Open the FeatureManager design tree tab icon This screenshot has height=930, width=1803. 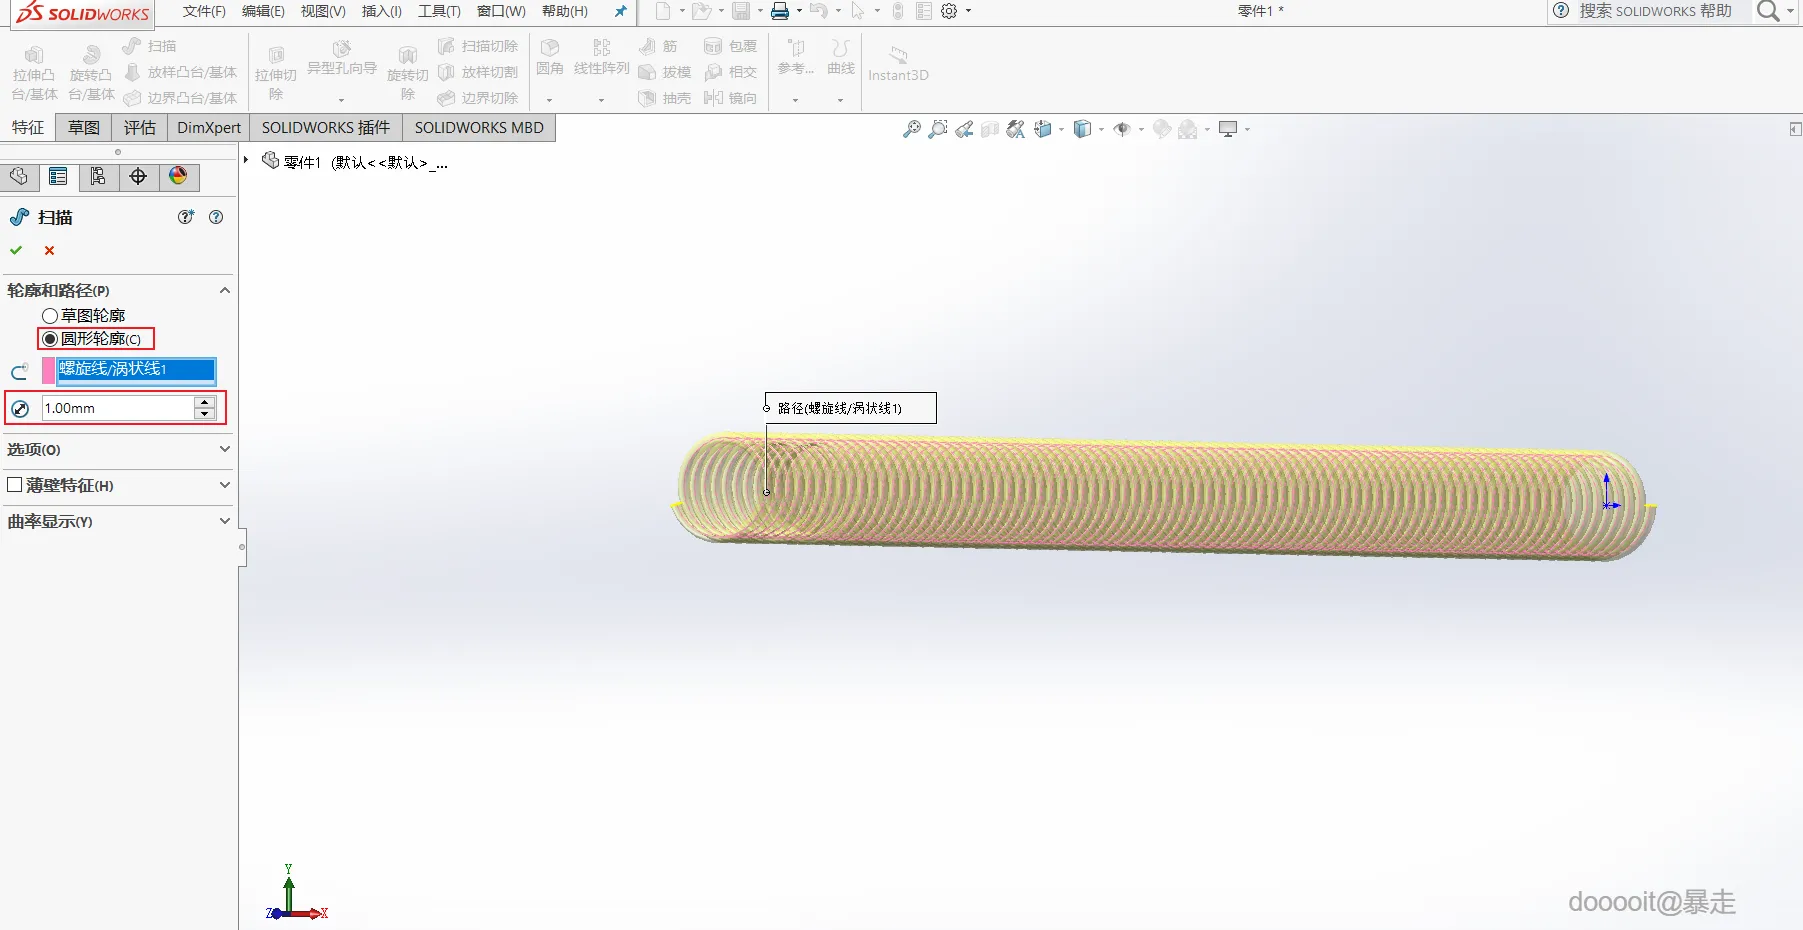(x=19, y=177)
